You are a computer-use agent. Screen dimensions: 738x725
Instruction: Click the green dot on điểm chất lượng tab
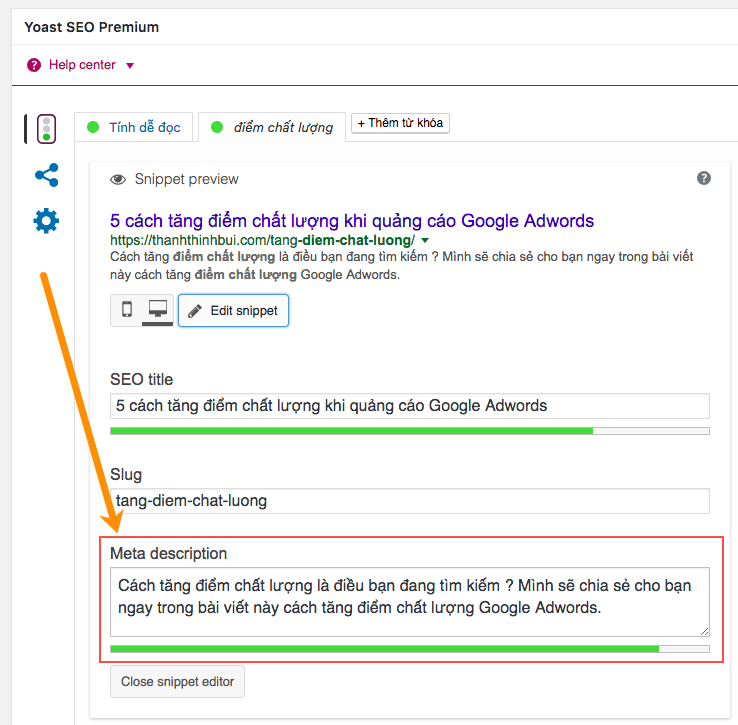(x=217, y=127)
